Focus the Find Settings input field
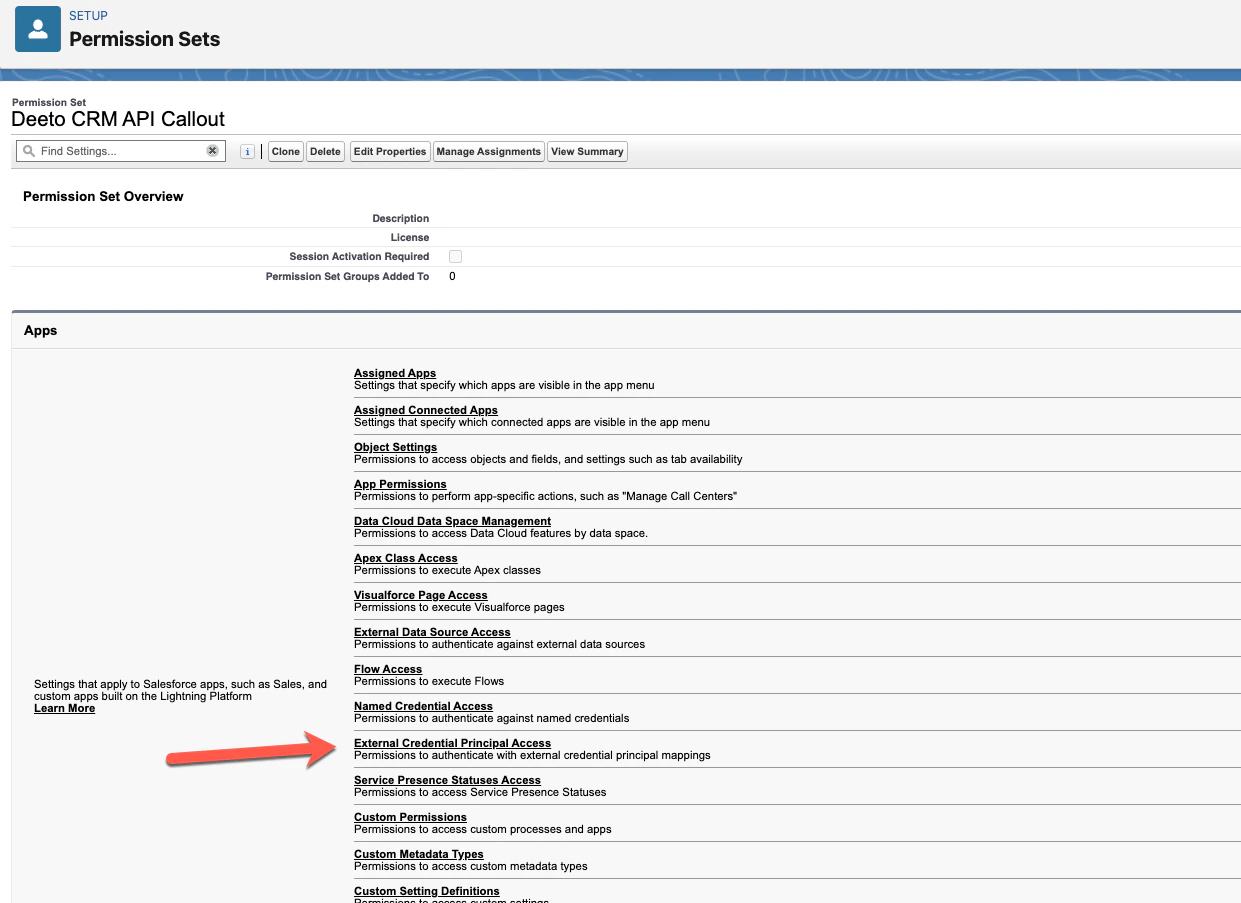 coord(122,151)
